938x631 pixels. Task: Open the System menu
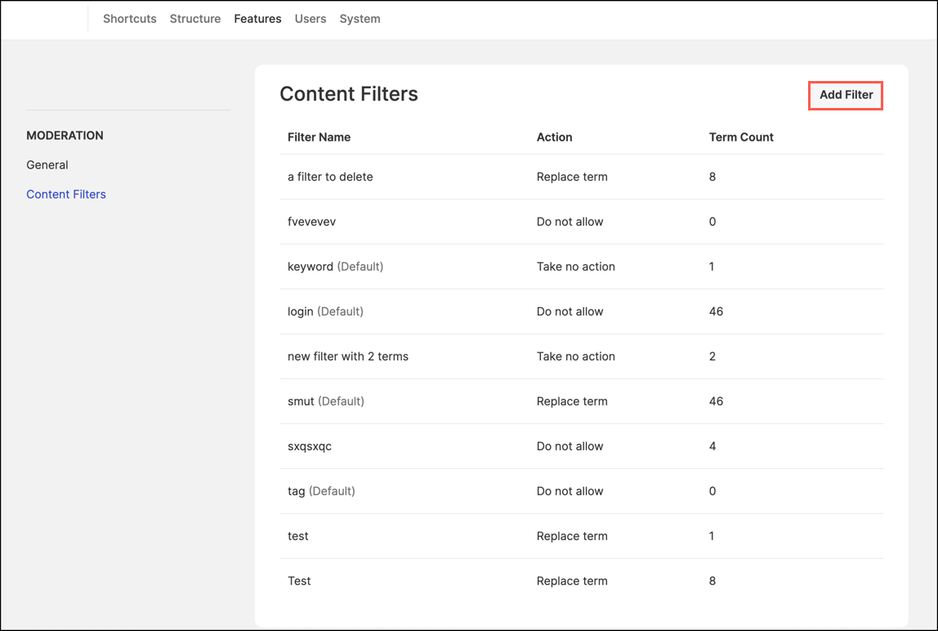[360, 19]
